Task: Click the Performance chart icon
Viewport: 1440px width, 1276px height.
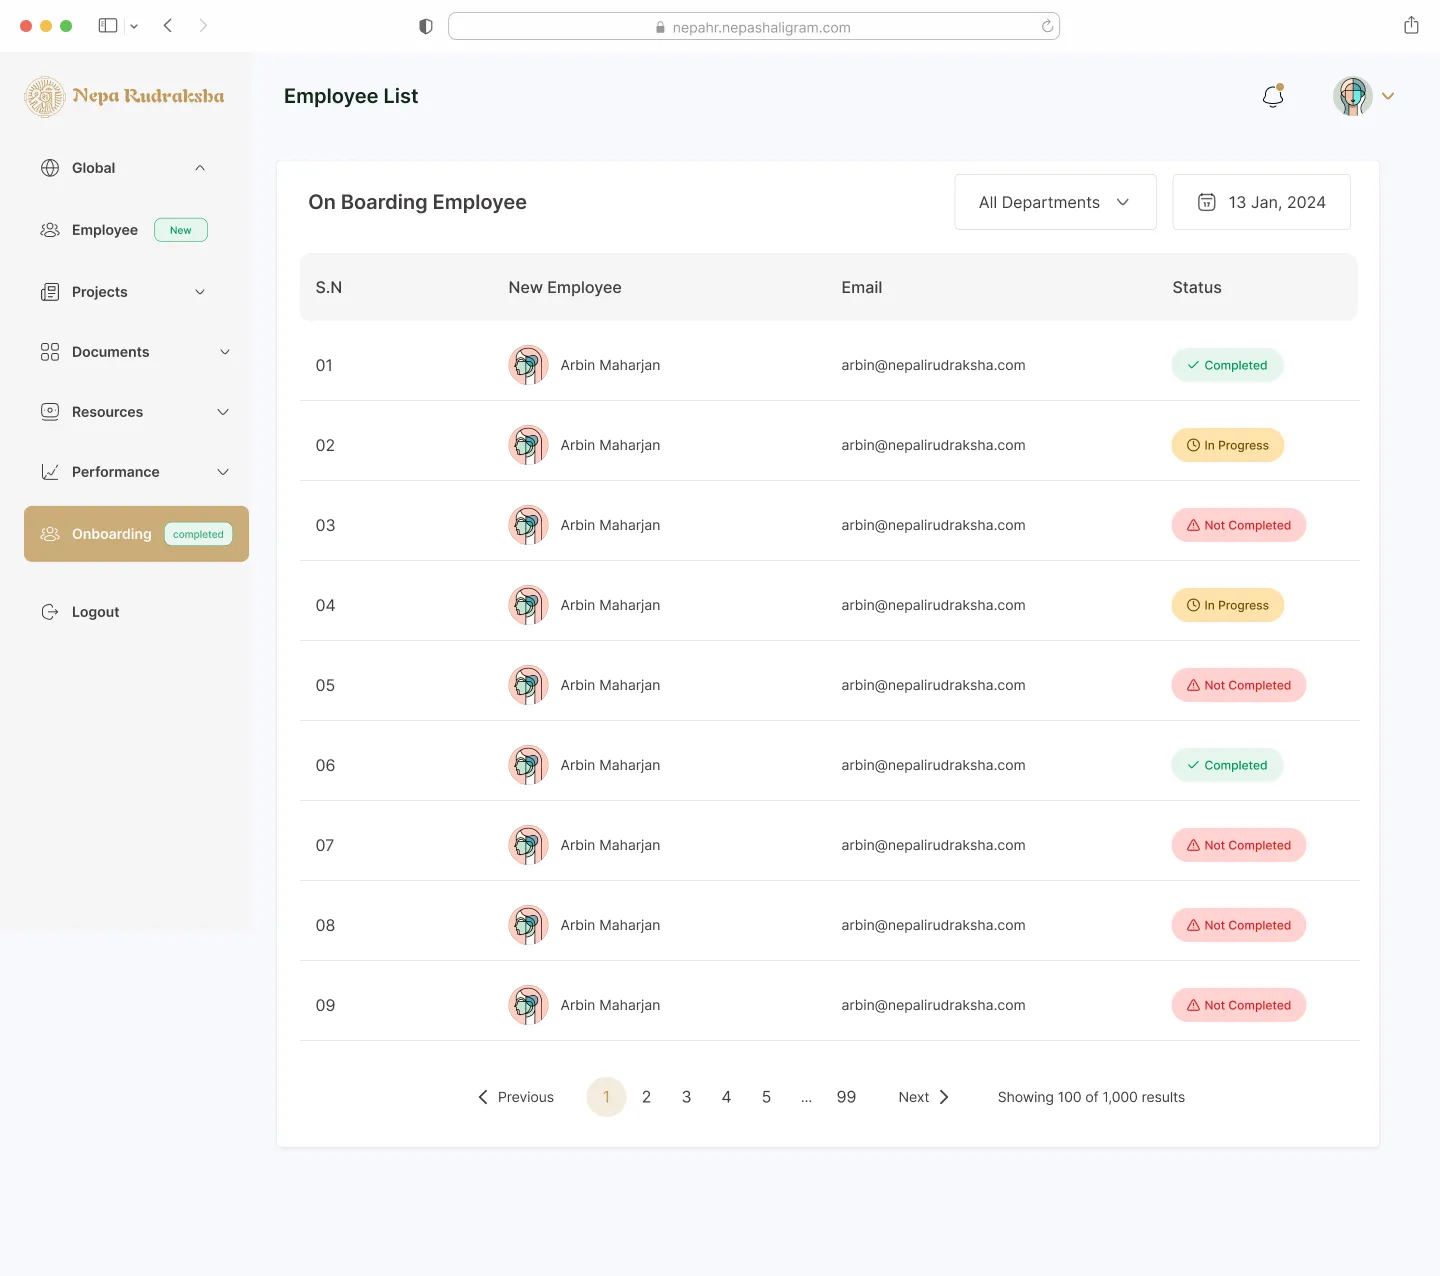Action: [50, 472]
